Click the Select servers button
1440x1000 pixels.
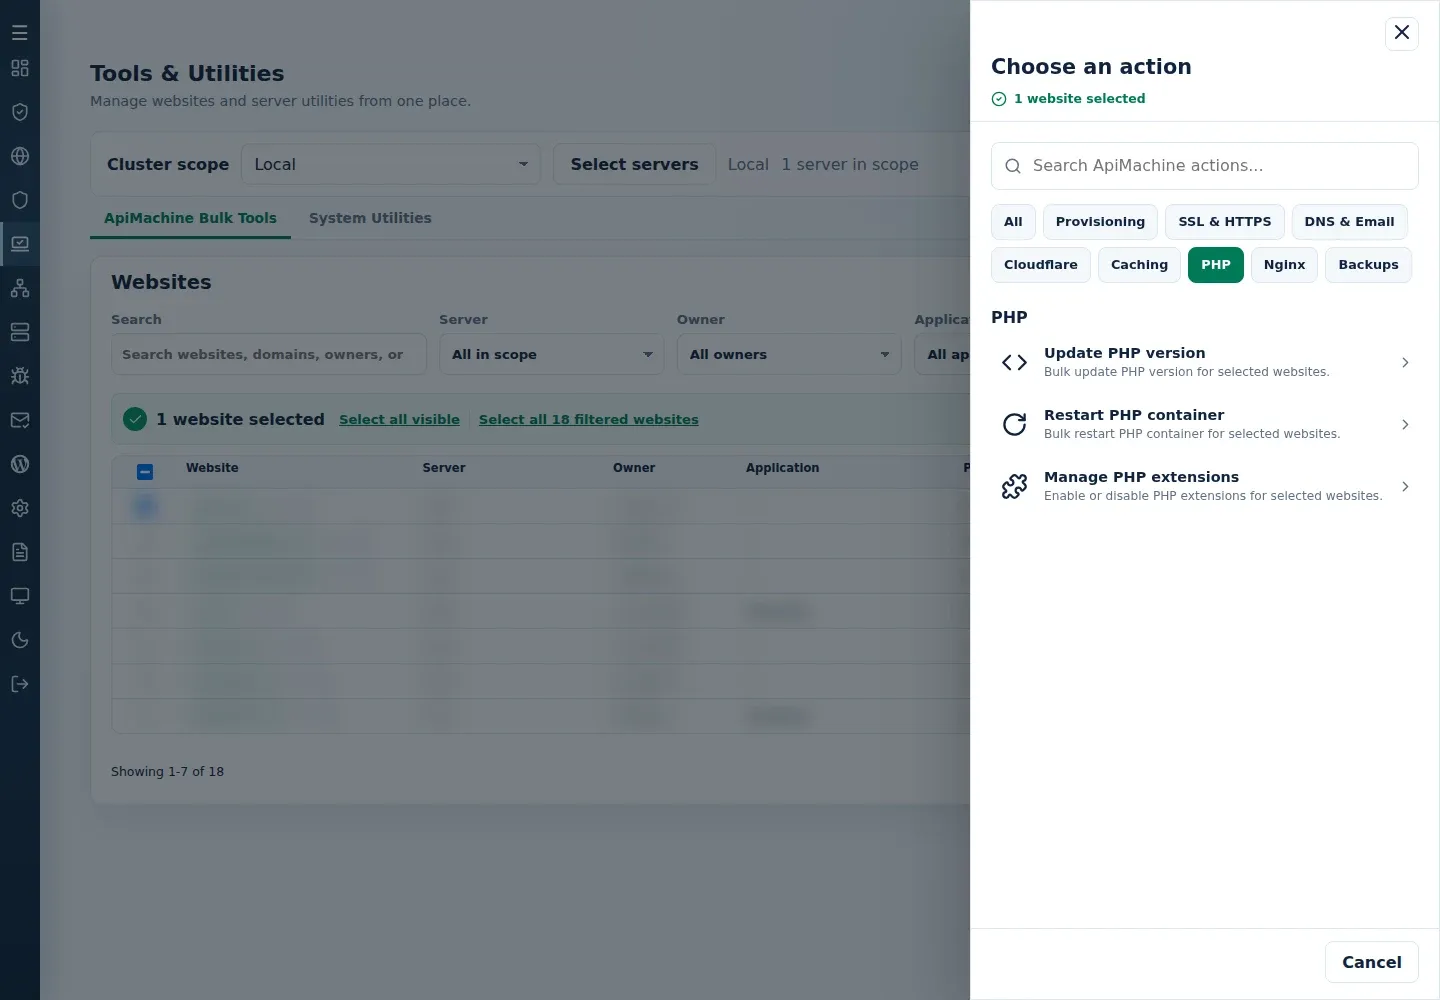point(635,165)
